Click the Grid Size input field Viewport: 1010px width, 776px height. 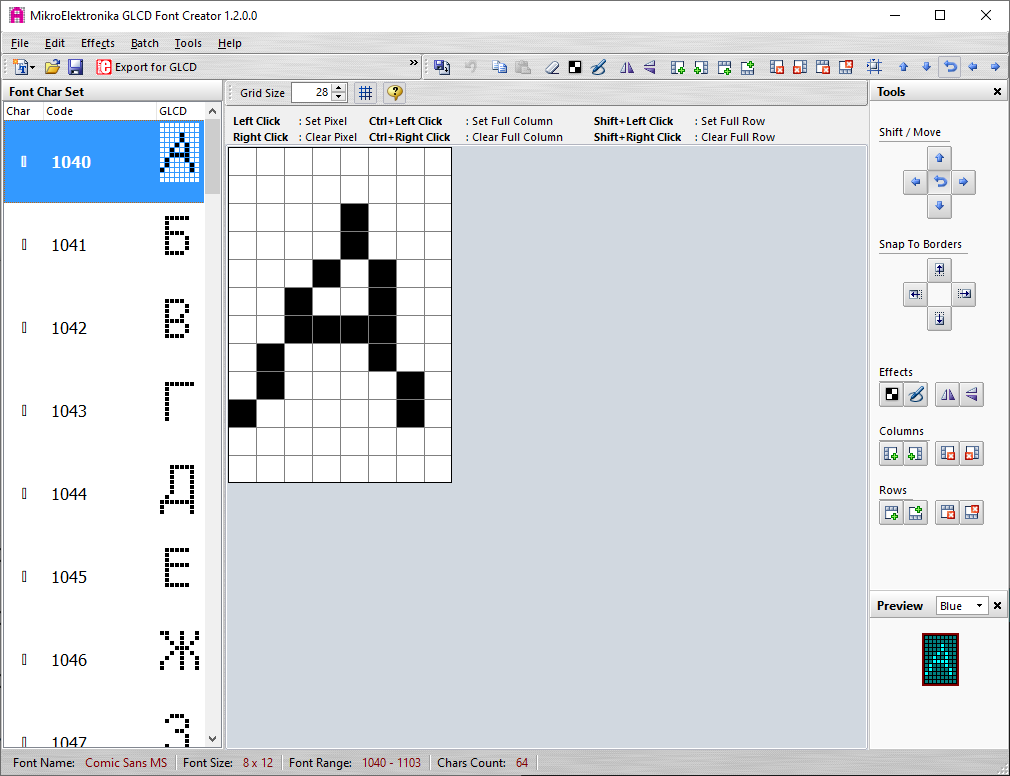312,93
